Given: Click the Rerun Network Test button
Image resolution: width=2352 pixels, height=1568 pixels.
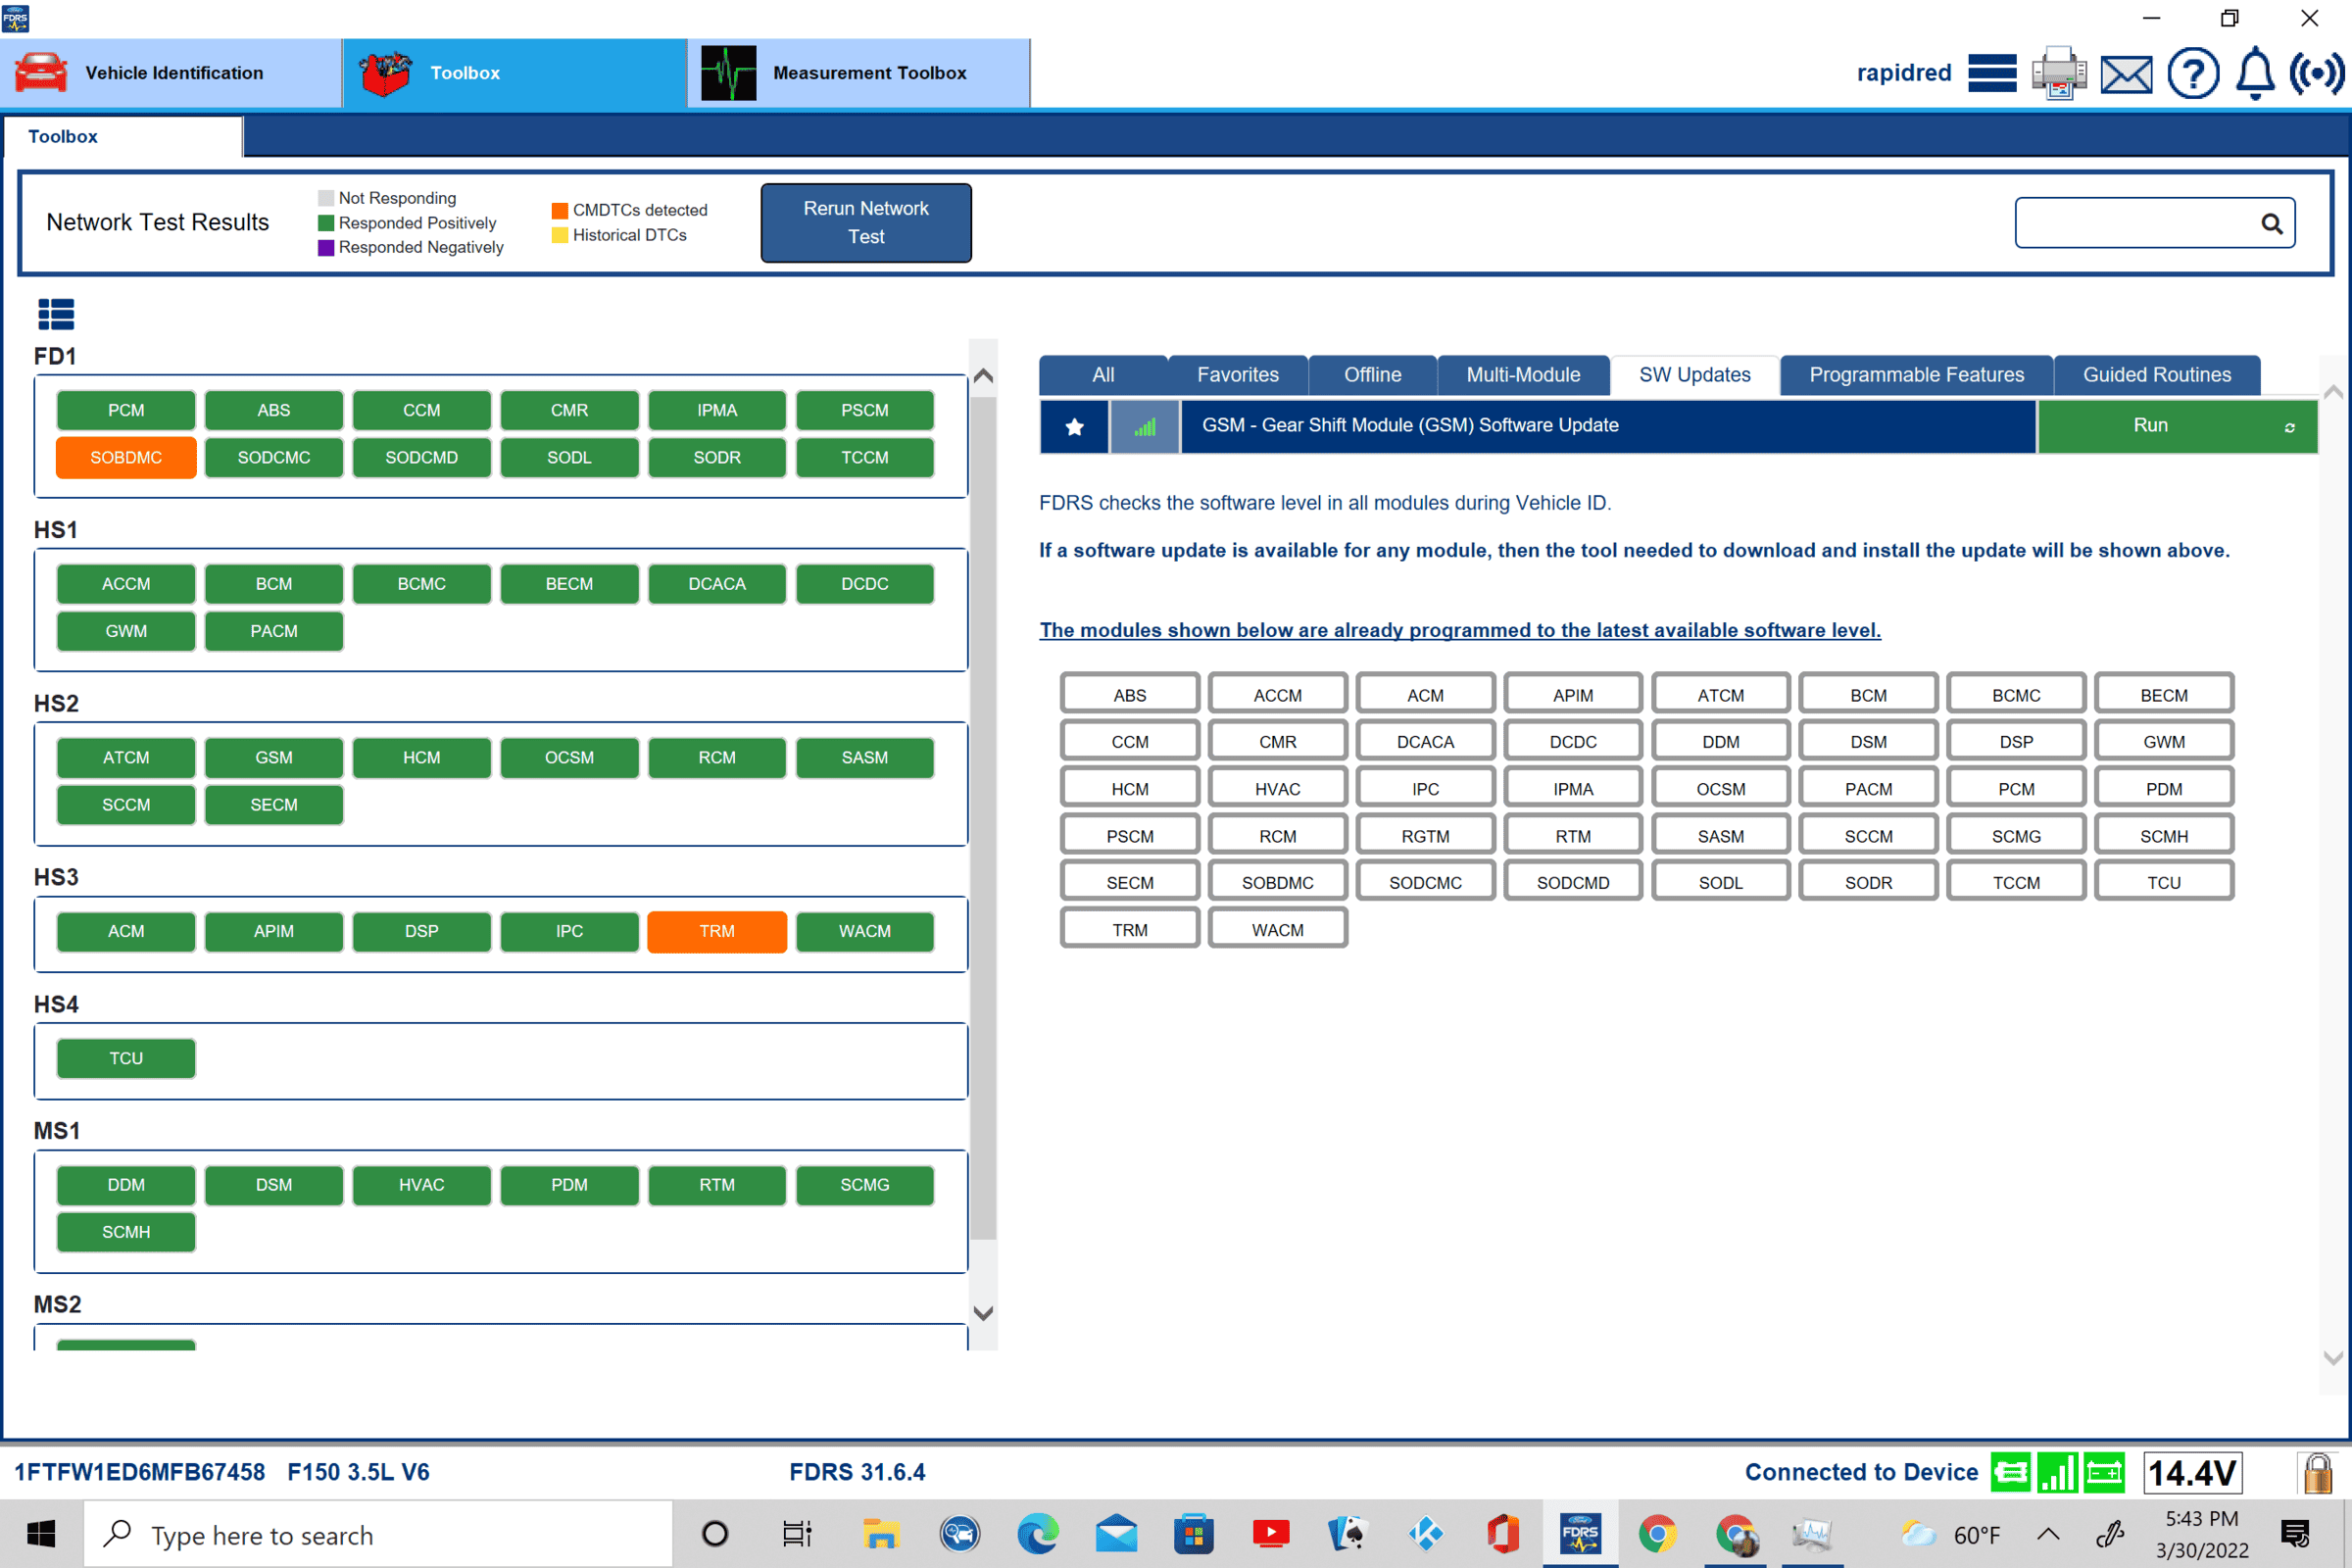Looking at the screenshot, I should point(862,222).
